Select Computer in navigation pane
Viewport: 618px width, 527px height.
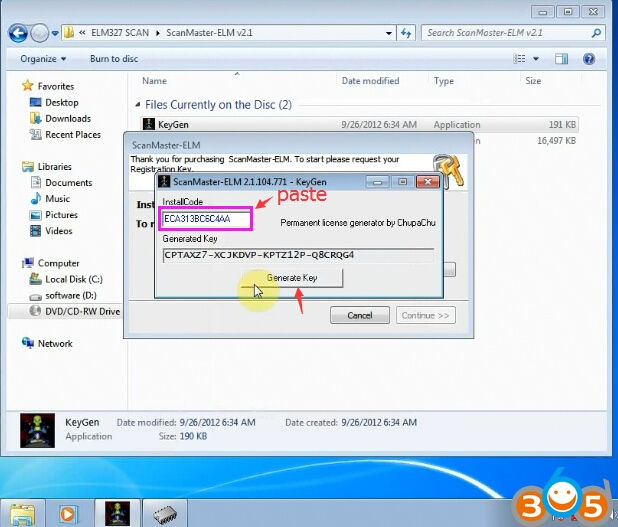click(x=58, y=263)
